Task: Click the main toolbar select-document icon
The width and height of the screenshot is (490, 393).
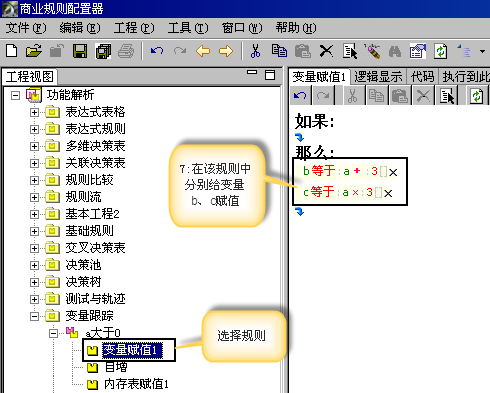Action: [350, 51]
